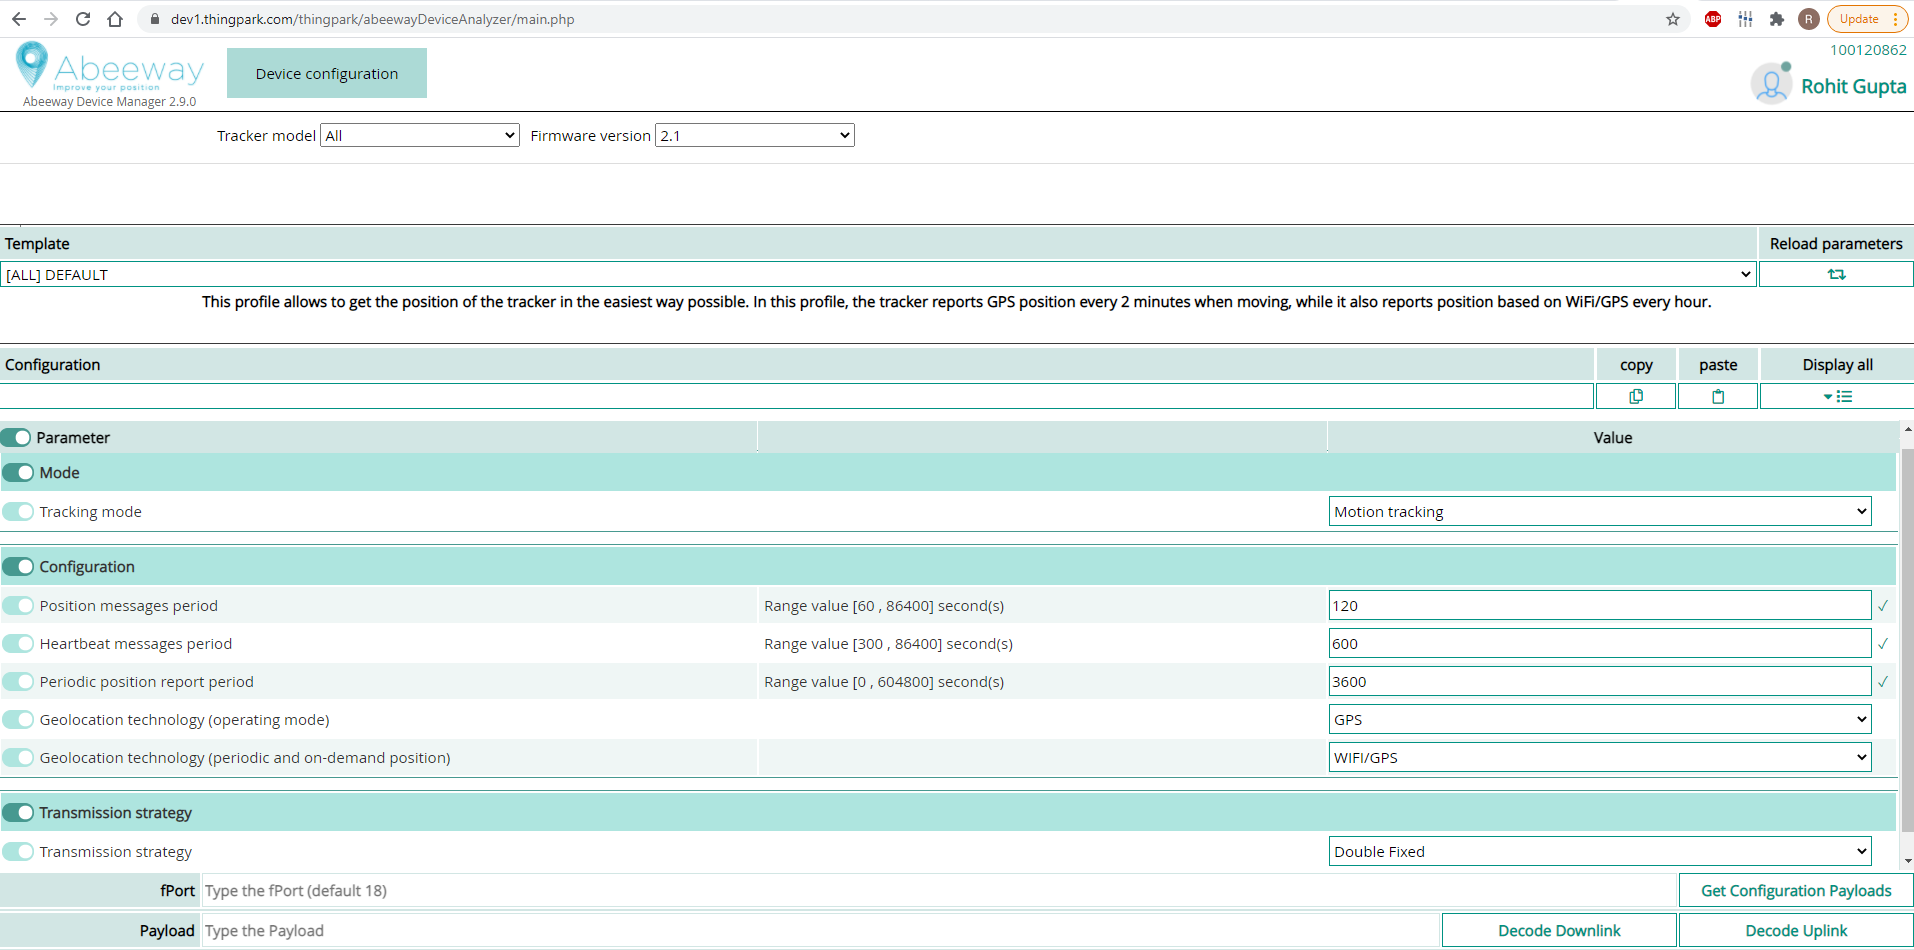Click the Periodic position report value field
This screenshot has height=950, width=1914.
(x=1600, y=682)
